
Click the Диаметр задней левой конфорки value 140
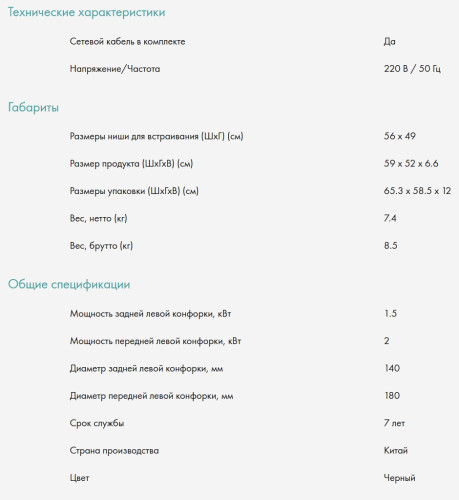click(392, 368)
